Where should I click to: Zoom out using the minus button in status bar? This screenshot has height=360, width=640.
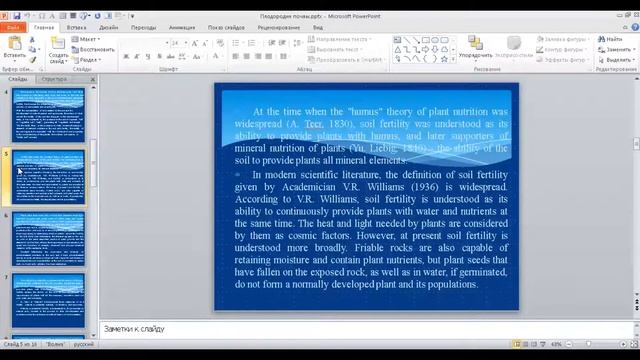coord(569,344)
